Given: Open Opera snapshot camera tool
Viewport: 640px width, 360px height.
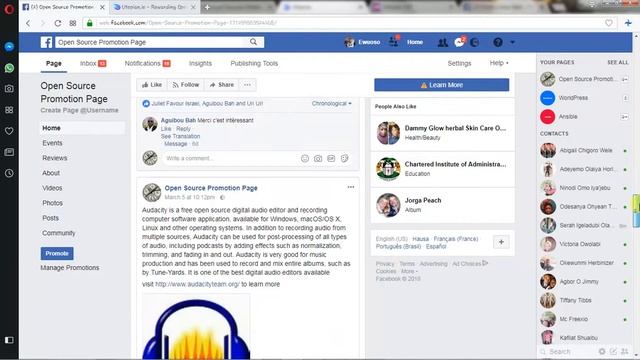Looking at the screenshot, I should 9,89.
